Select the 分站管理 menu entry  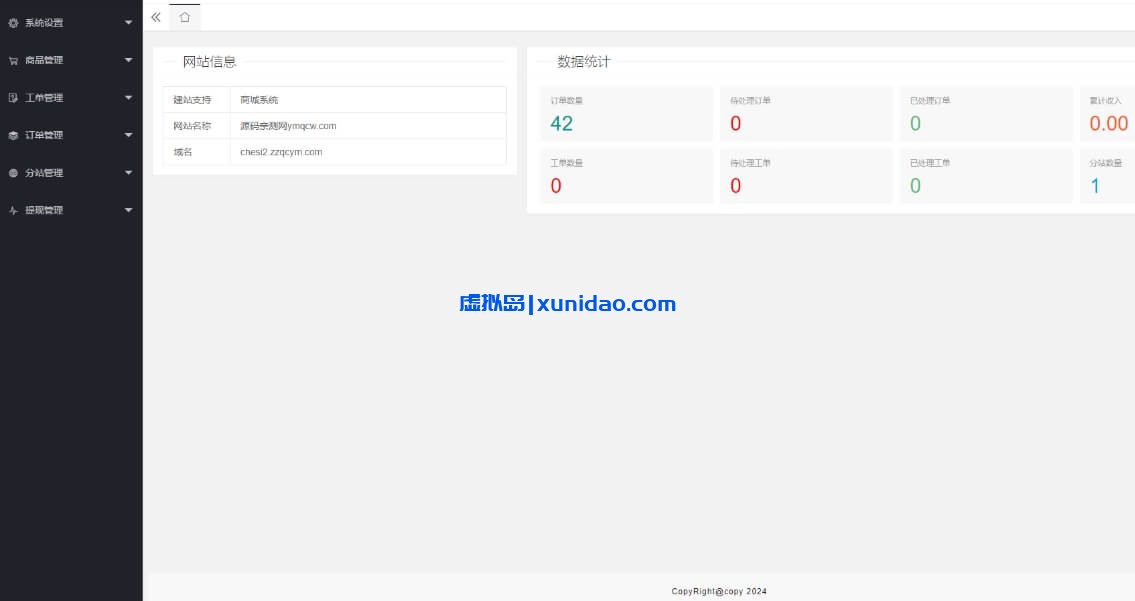pos(46,172)
